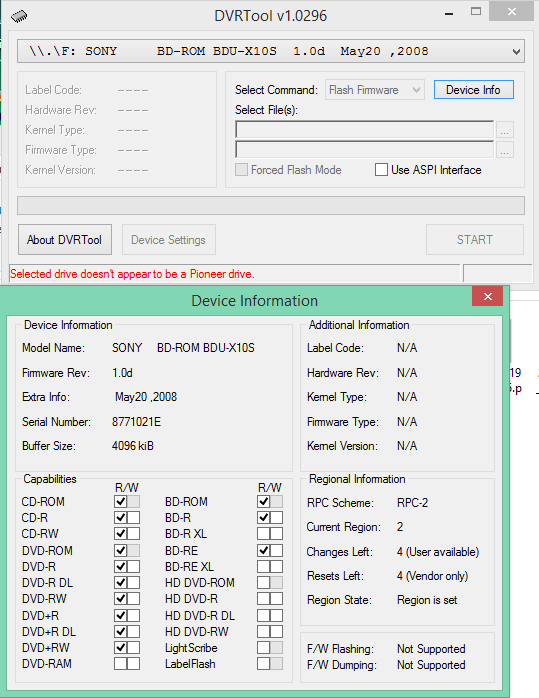This screenshot has height=698, width=539.
Task: Minimize the DVRTool window
Action: pyautogui.click(x=449, y=14)
